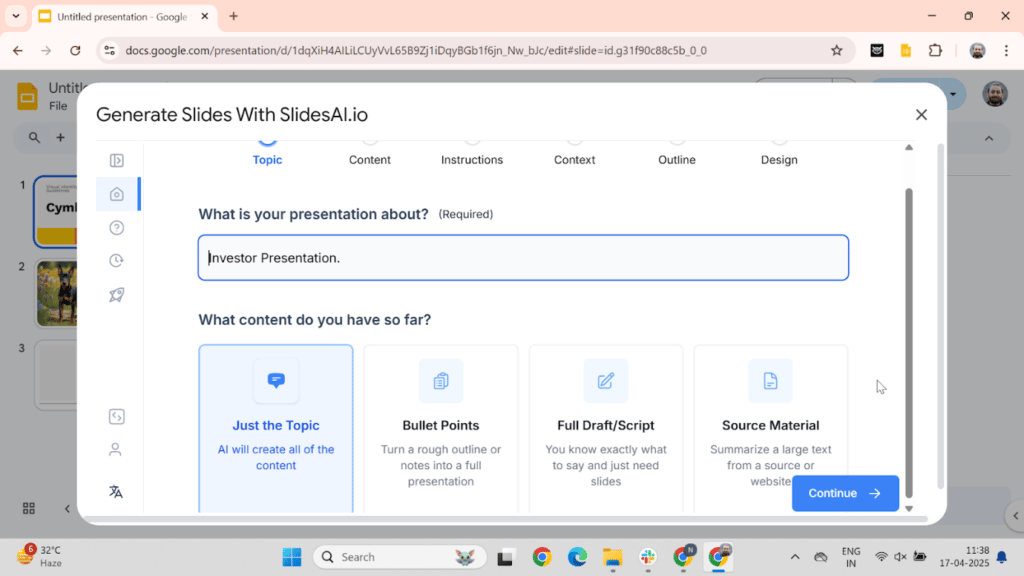Click the collapse panel icon atop the sidebar
This screenshot has width=1024, height=576.
coord(116,160)
